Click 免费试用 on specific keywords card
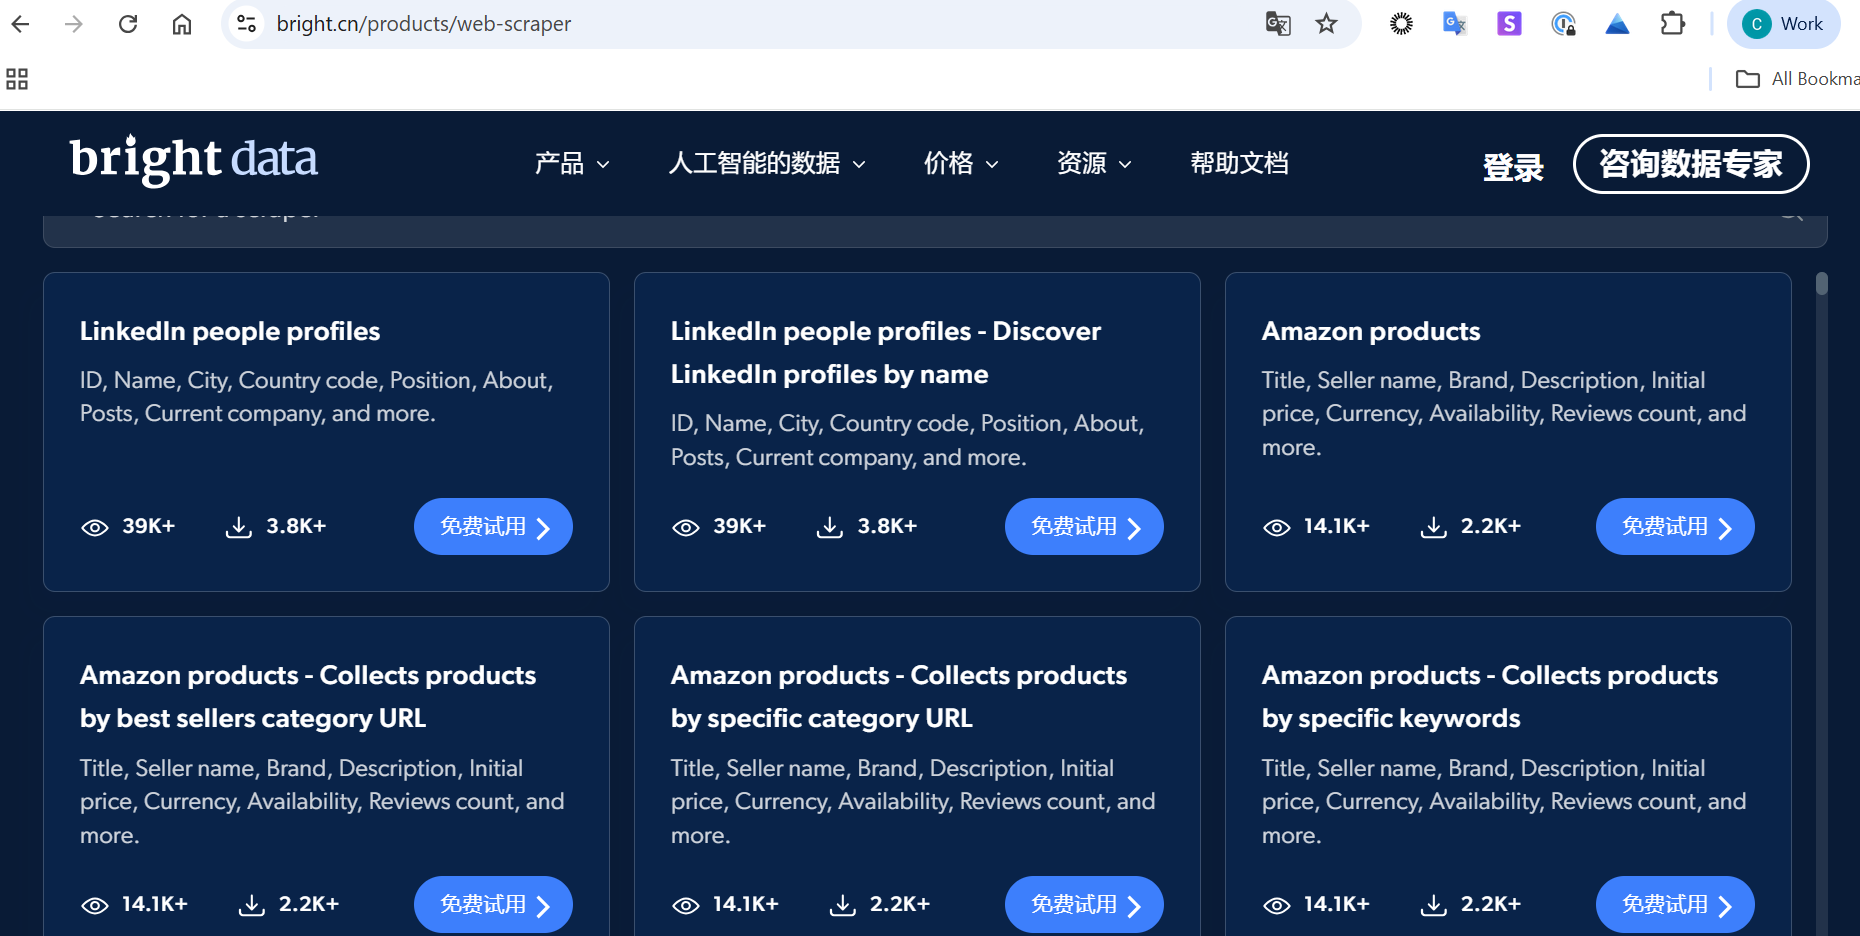Viewport: 1860px width, 936px height. (1675, 905)
